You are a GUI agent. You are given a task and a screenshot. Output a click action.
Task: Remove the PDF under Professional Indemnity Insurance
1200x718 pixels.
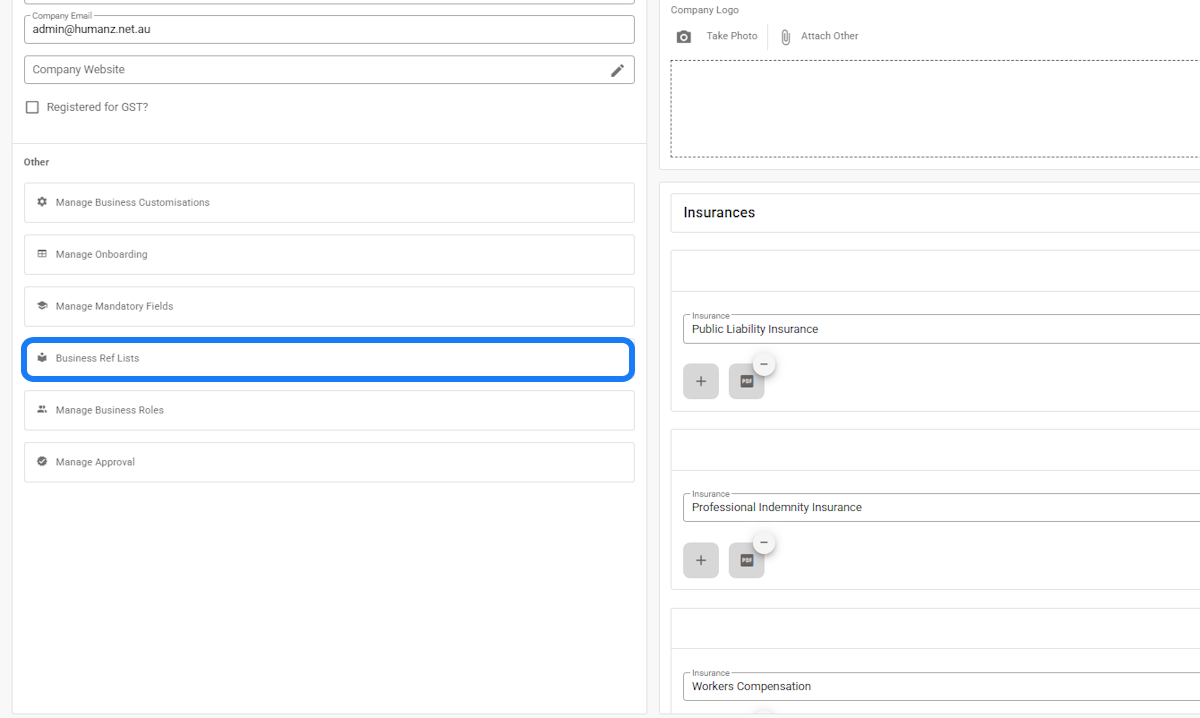tap(764, 543)
